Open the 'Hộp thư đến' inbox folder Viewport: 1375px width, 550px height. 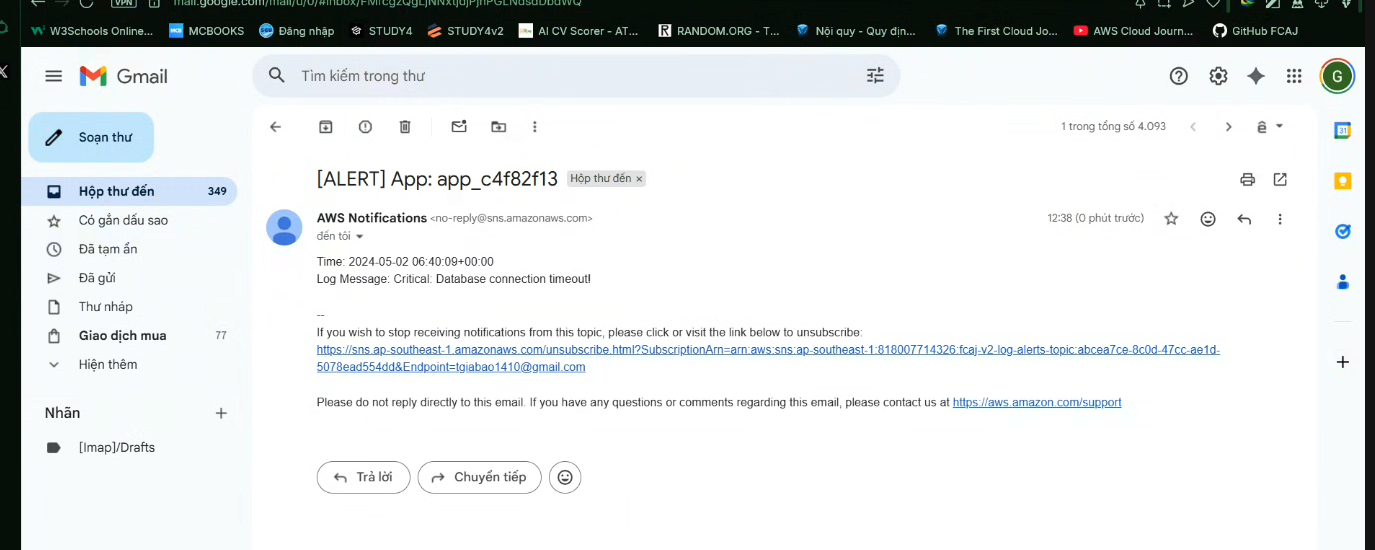(129, 191)
